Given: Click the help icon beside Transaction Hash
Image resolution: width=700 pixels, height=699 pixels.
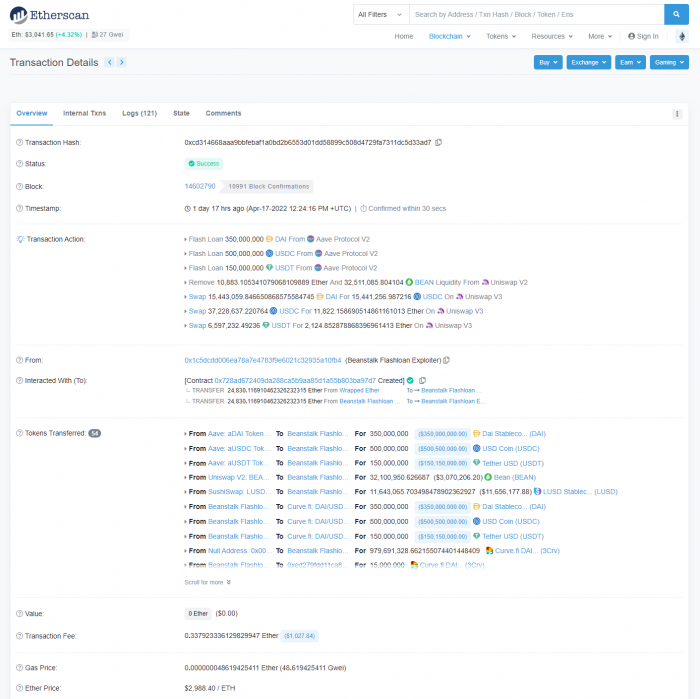Looking at the screenshot, I should point(19,143).
